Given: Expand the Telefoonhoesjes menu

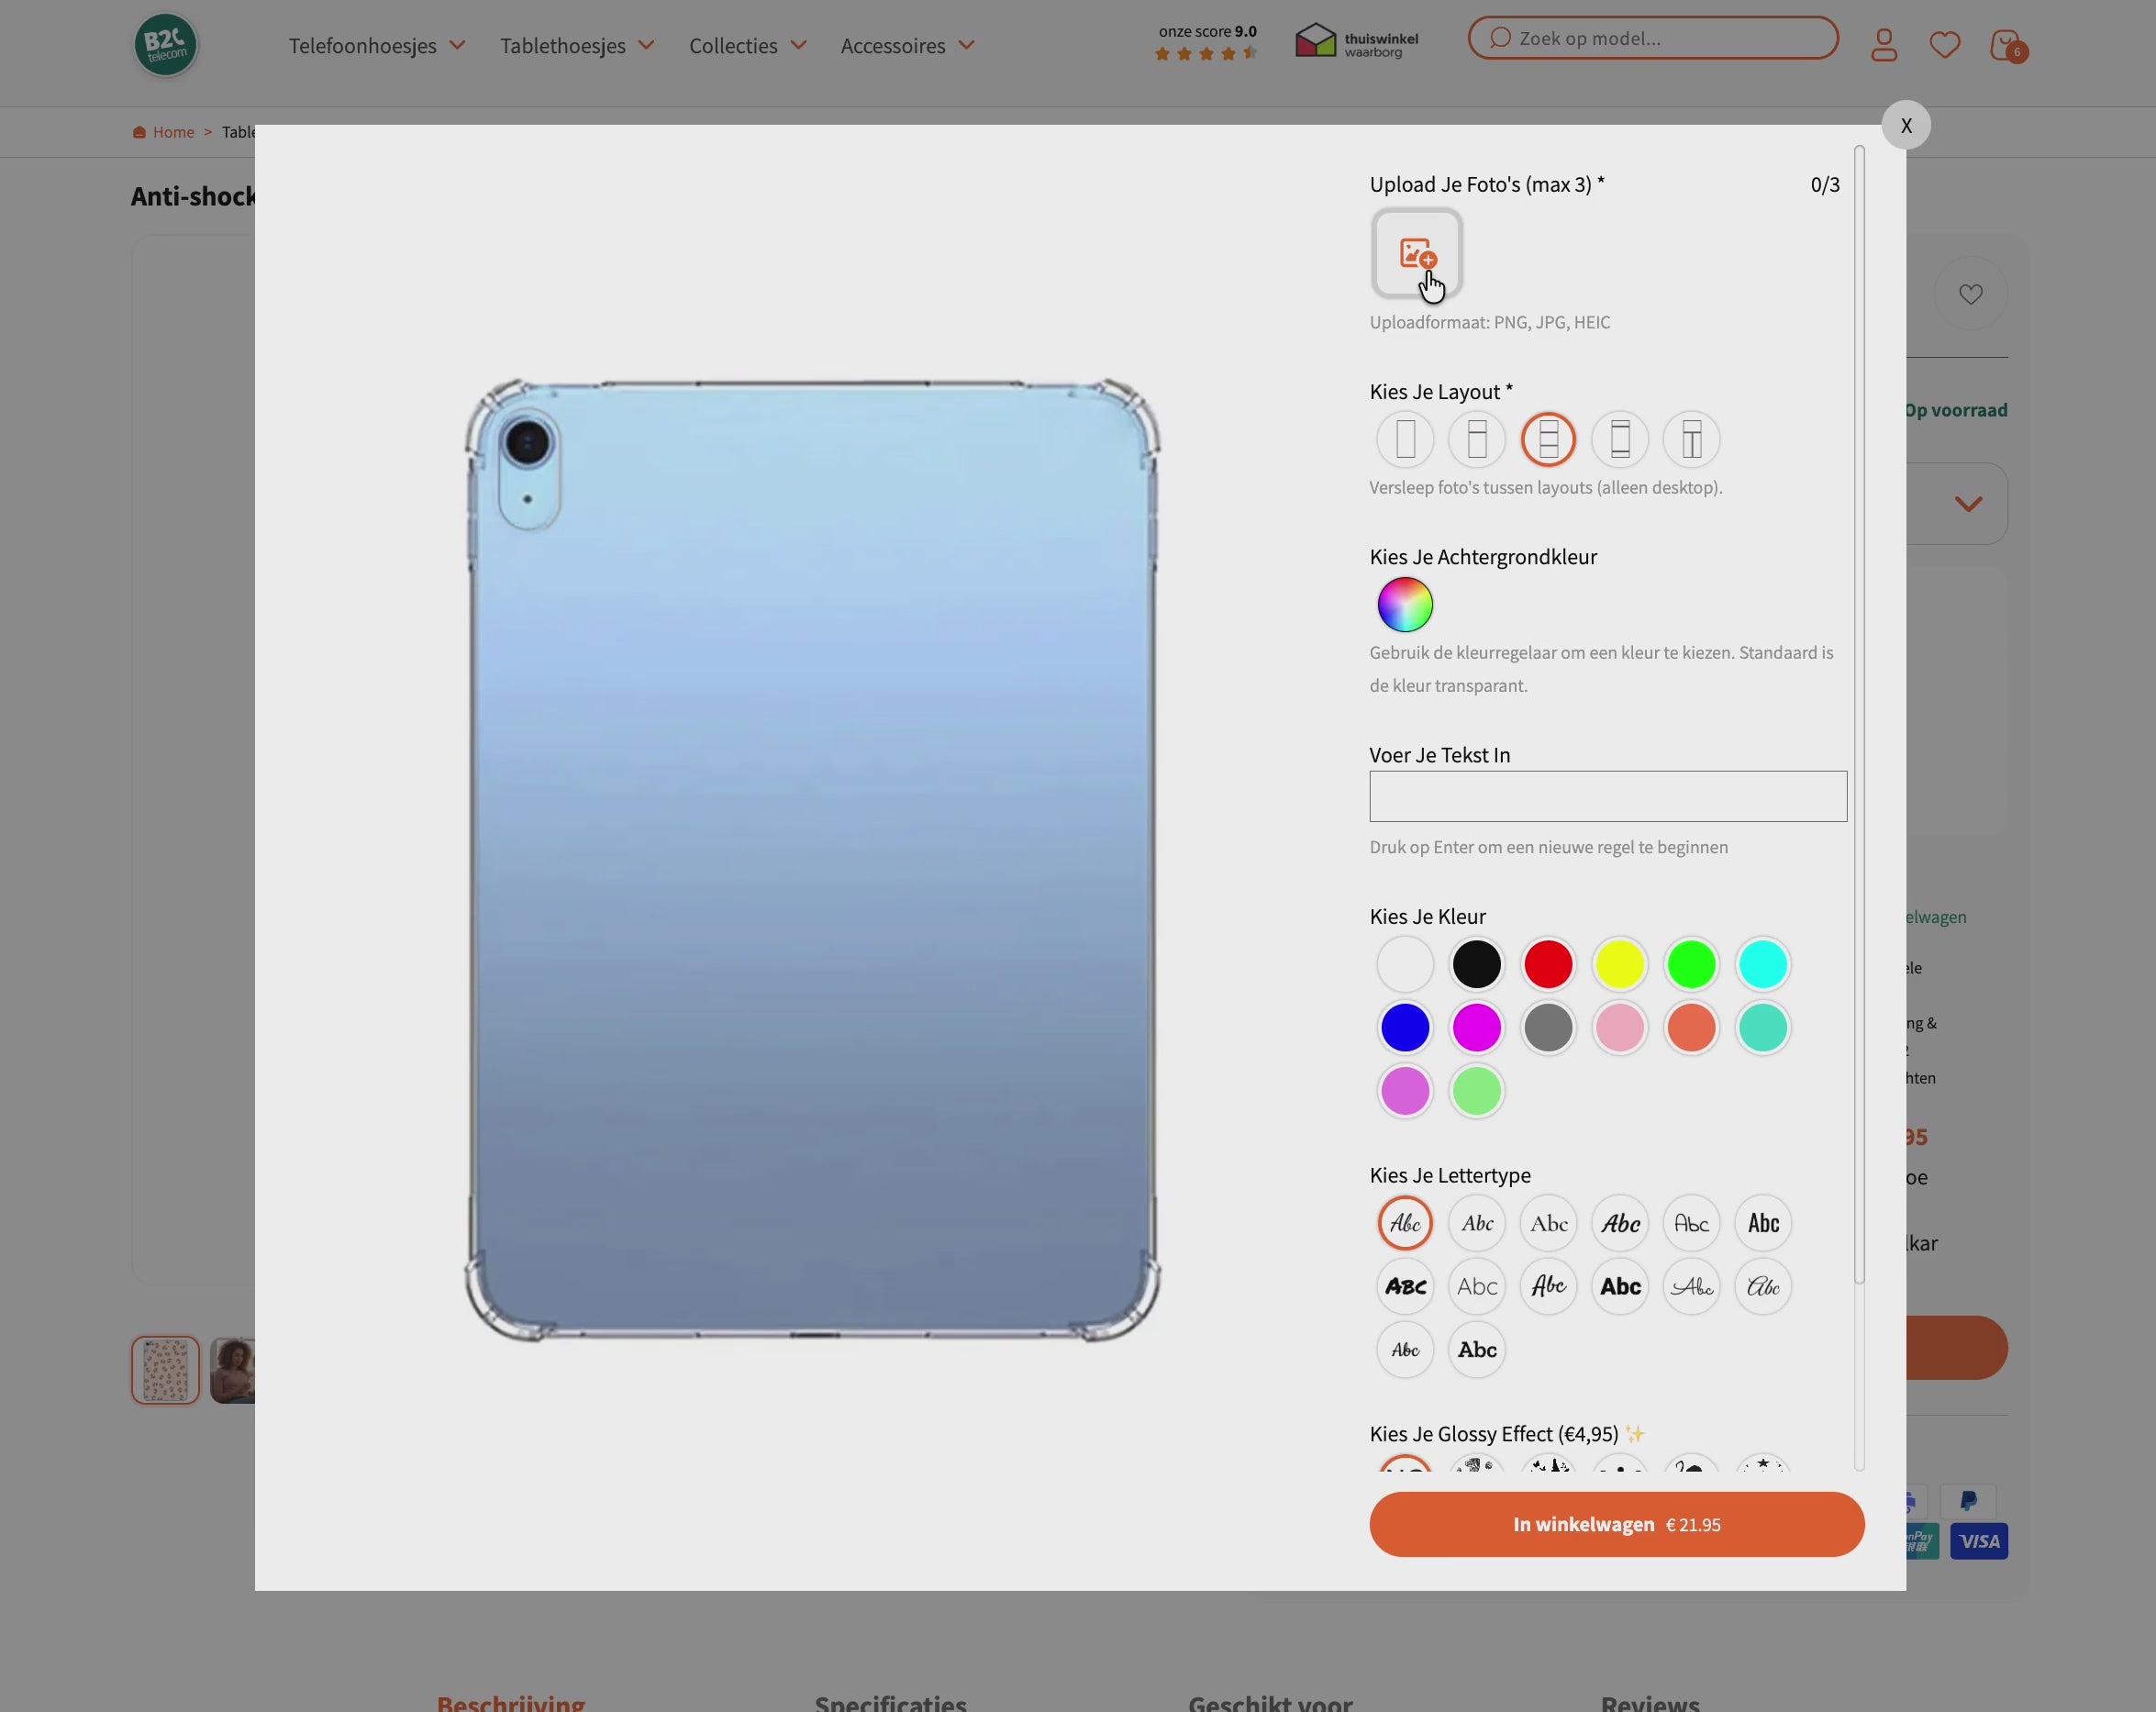Looking at the screenshot, I should point(377,45).
